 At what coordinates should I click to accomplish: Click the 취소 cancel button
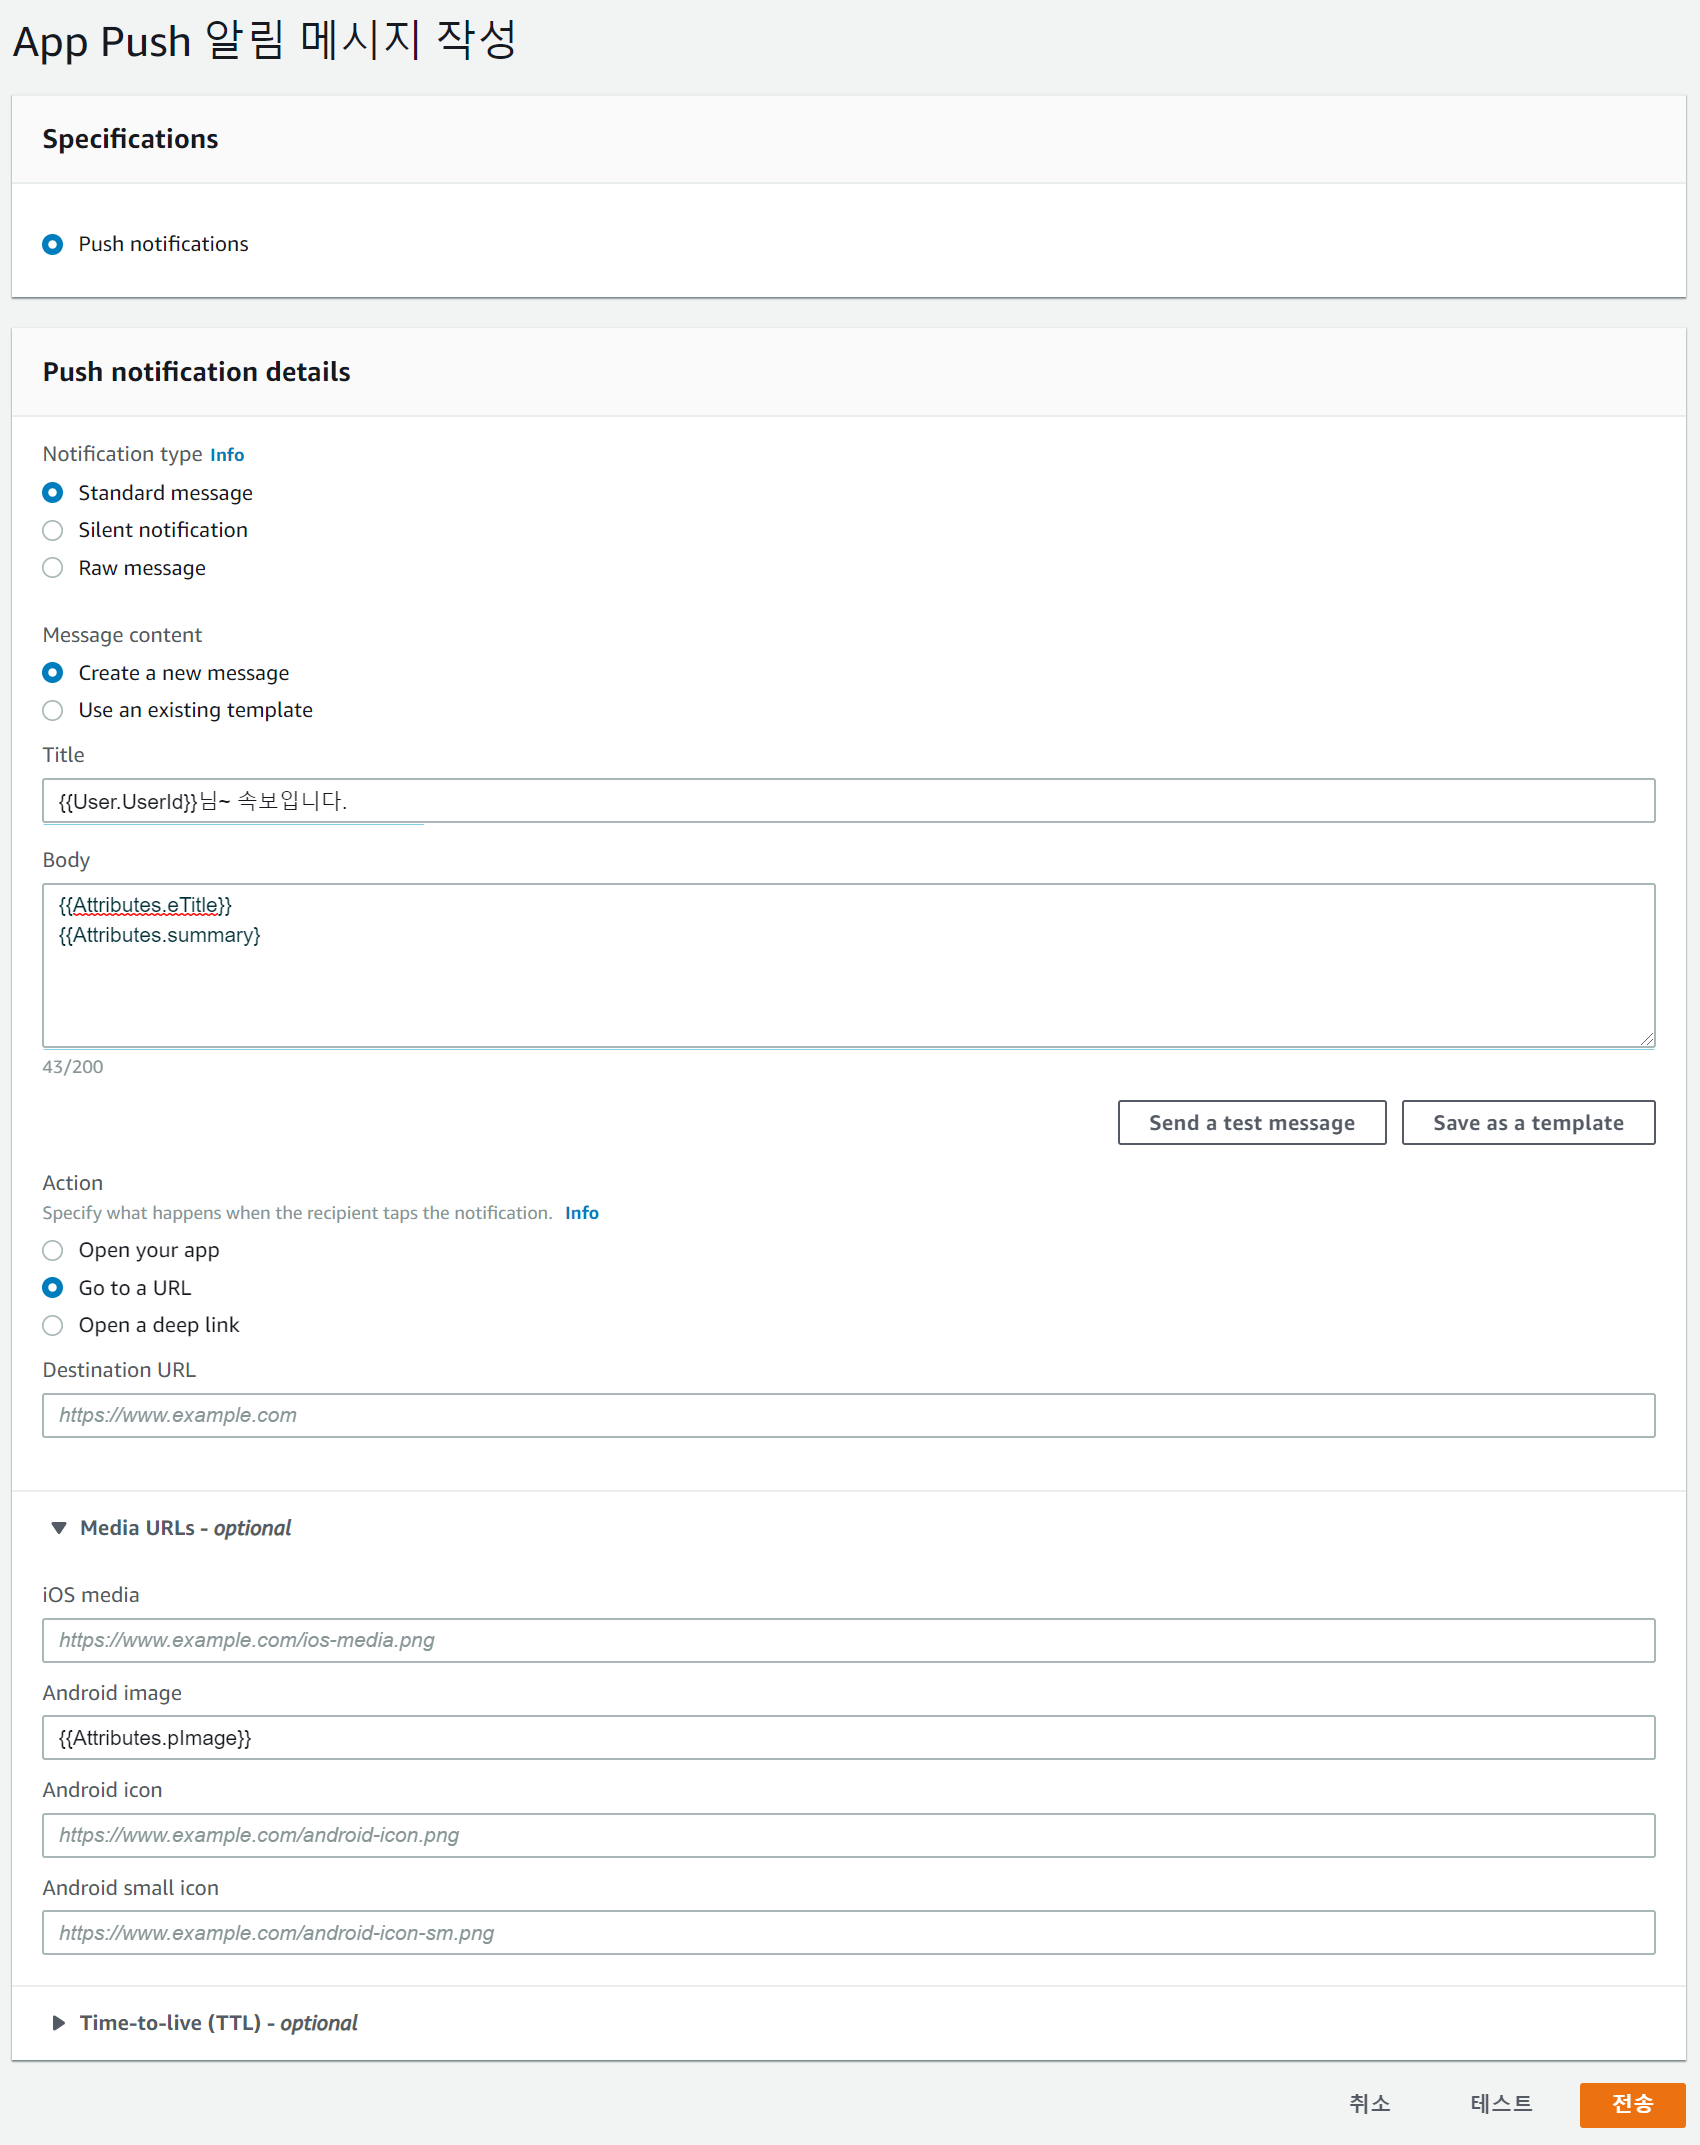click(x=1370, y=2104)
